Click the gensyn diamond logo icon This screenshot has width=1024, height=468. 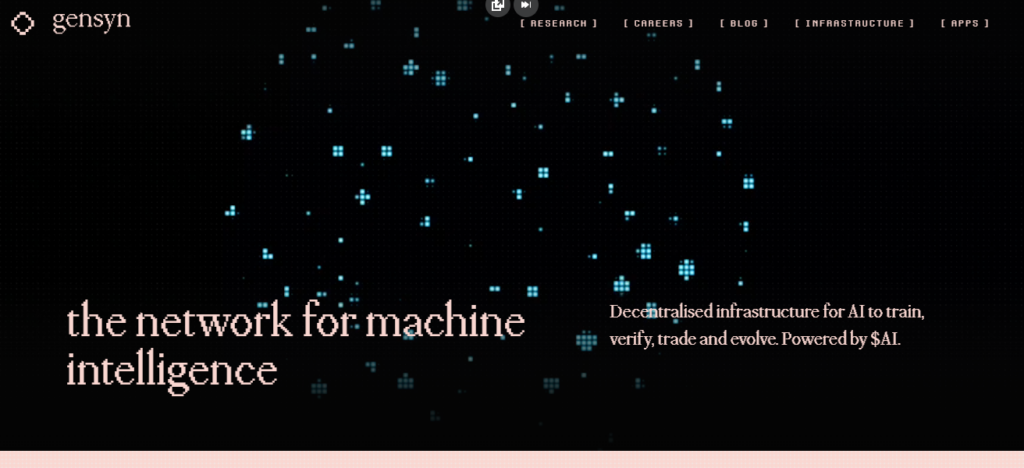coord(23,23)
